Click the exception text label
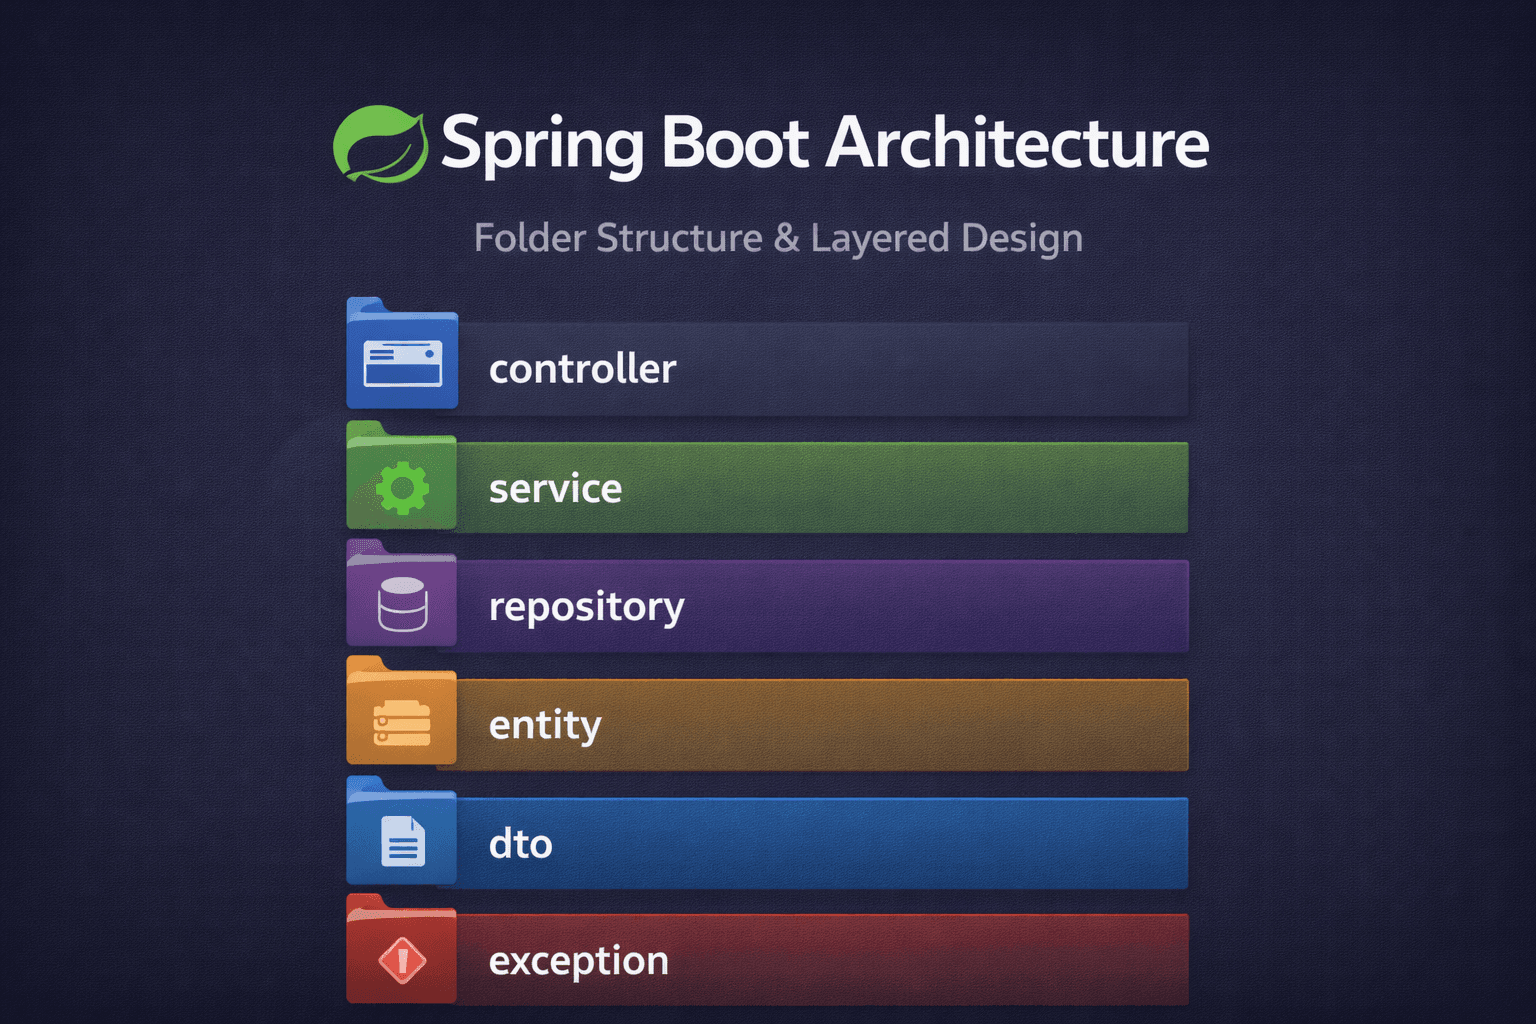1536x1024 pixels. (578, 961)
